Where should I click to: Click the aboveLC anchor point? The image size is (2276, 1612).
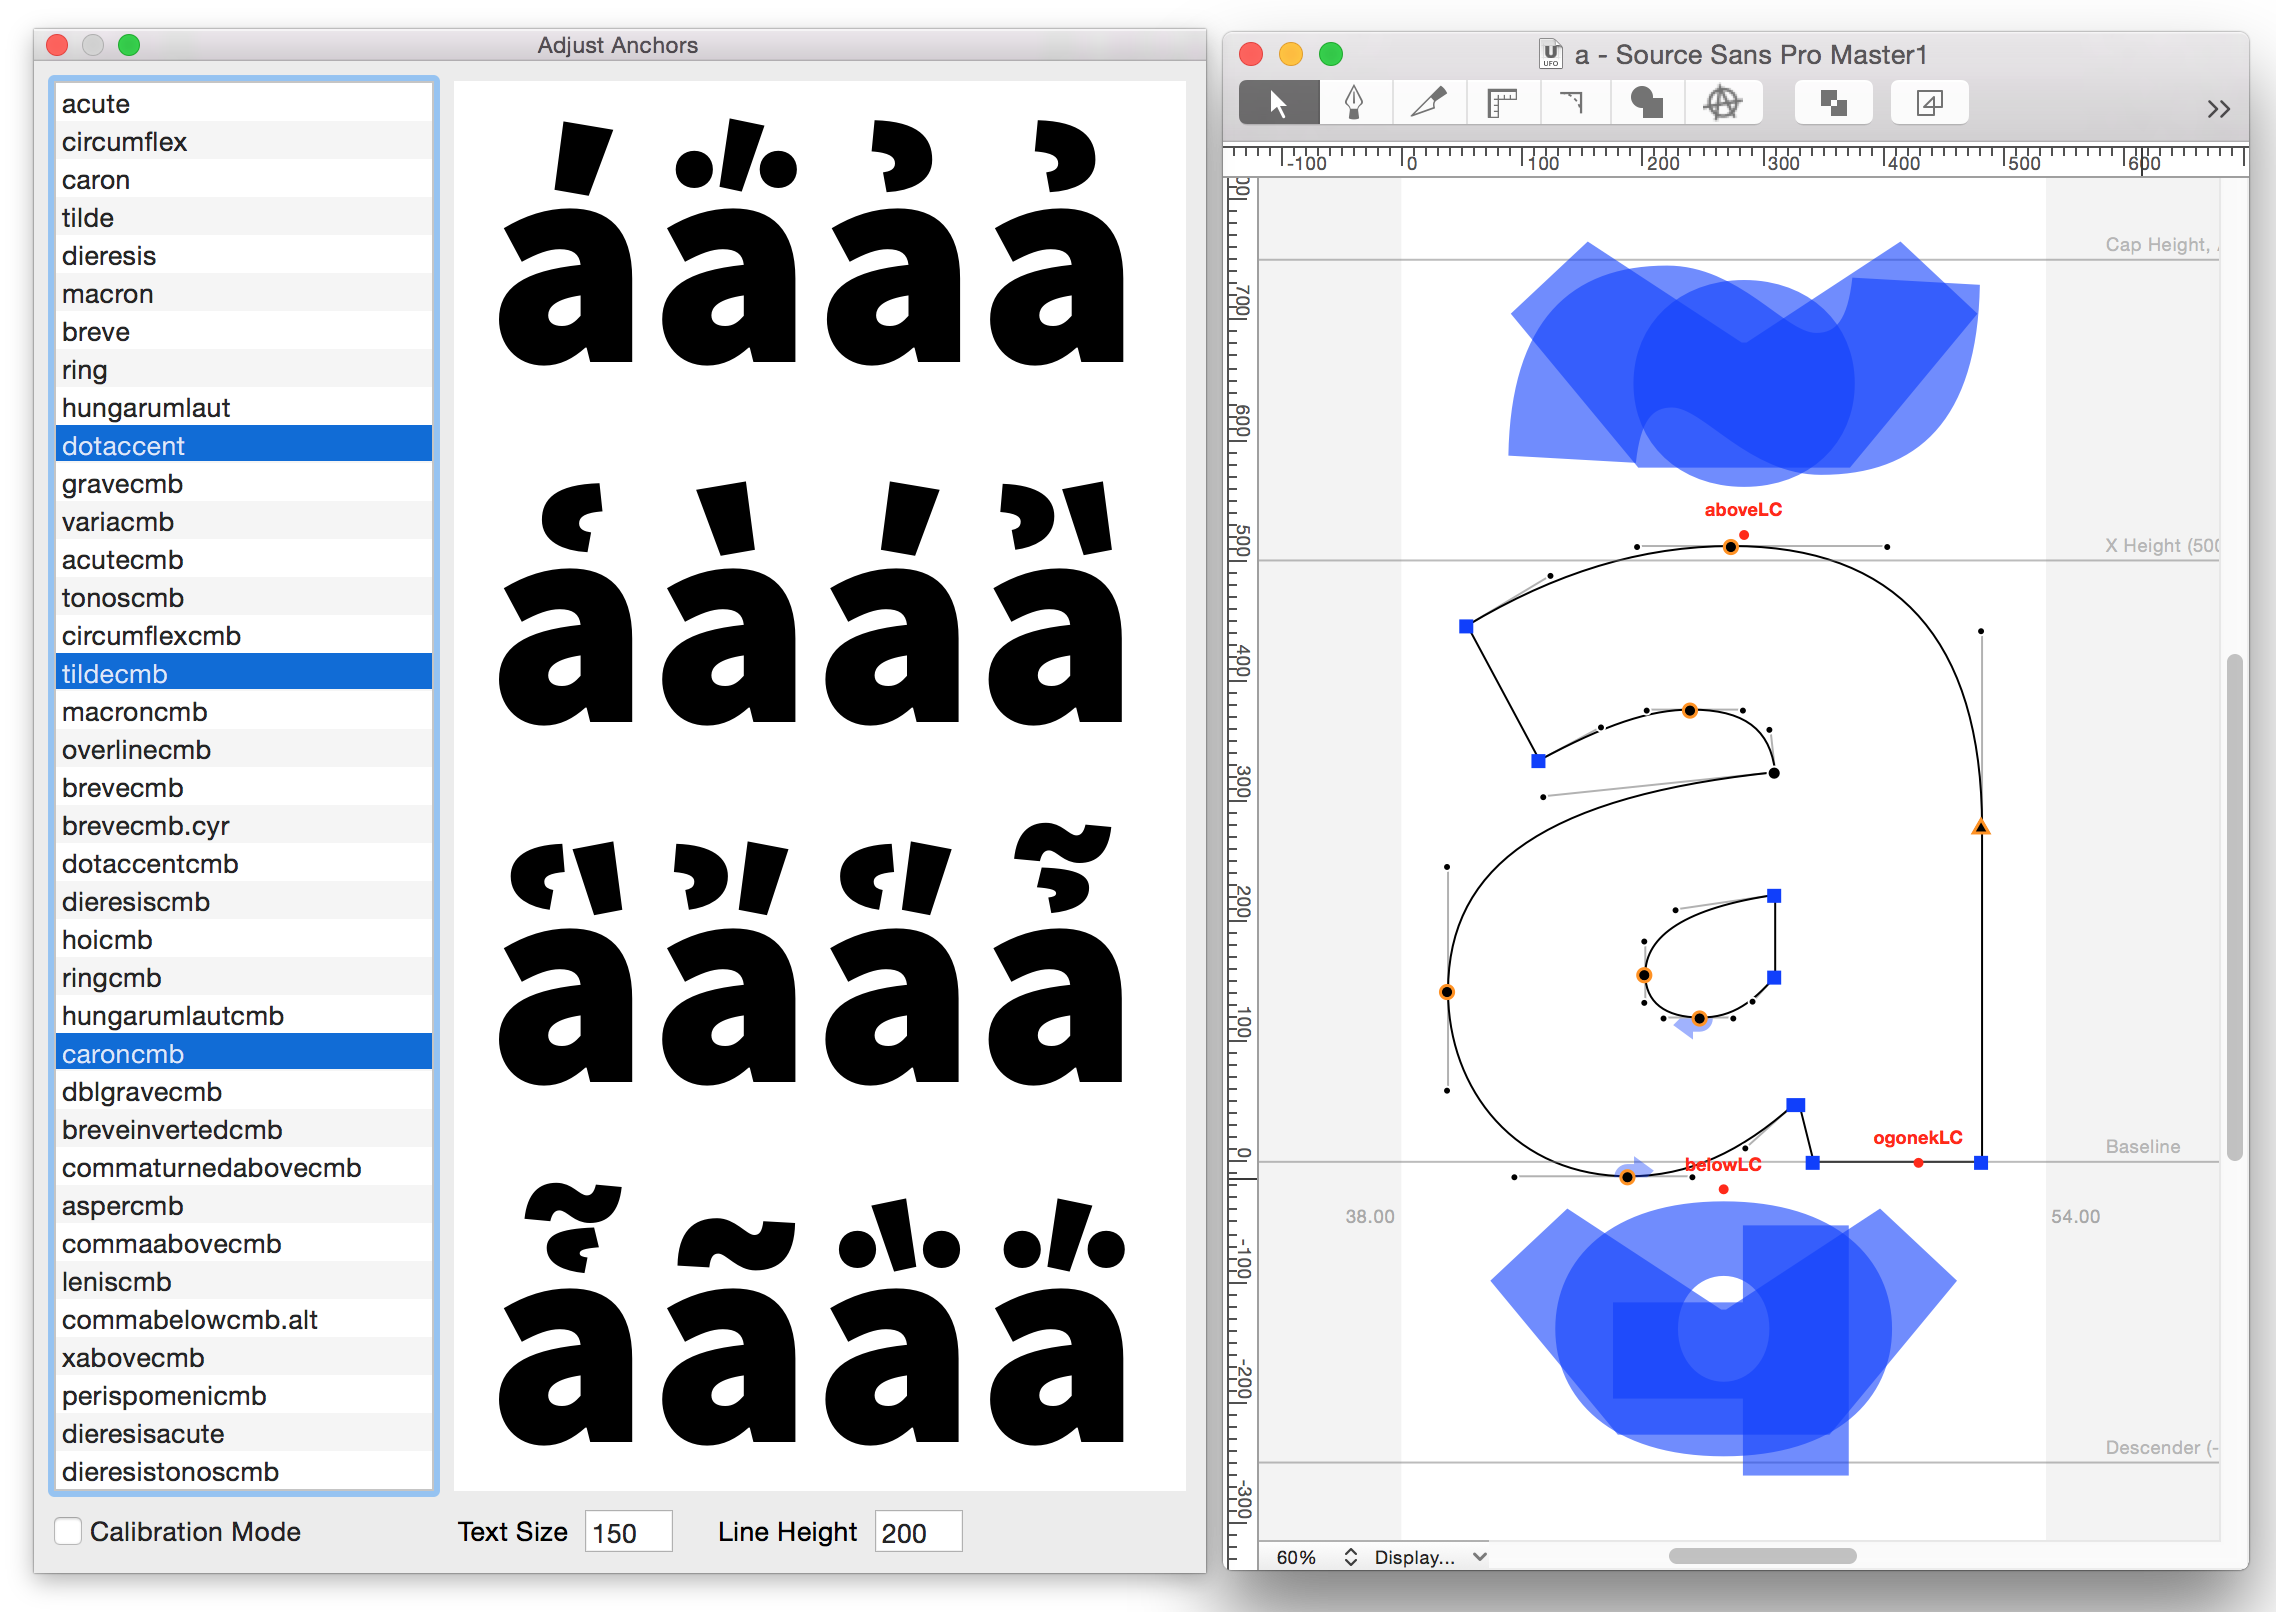(x=1744, y=535)
